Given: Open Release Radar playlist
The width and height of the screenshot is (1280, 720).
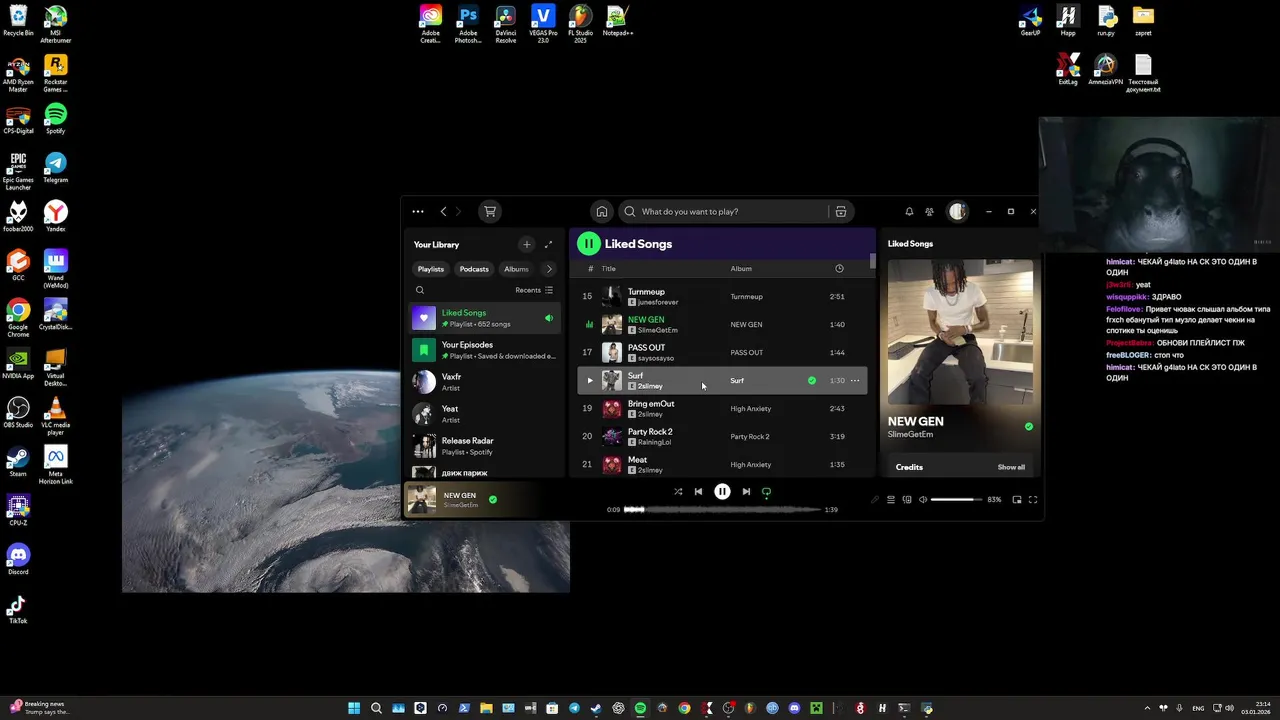Looking at the screenshot, I should tap(485, 446).
